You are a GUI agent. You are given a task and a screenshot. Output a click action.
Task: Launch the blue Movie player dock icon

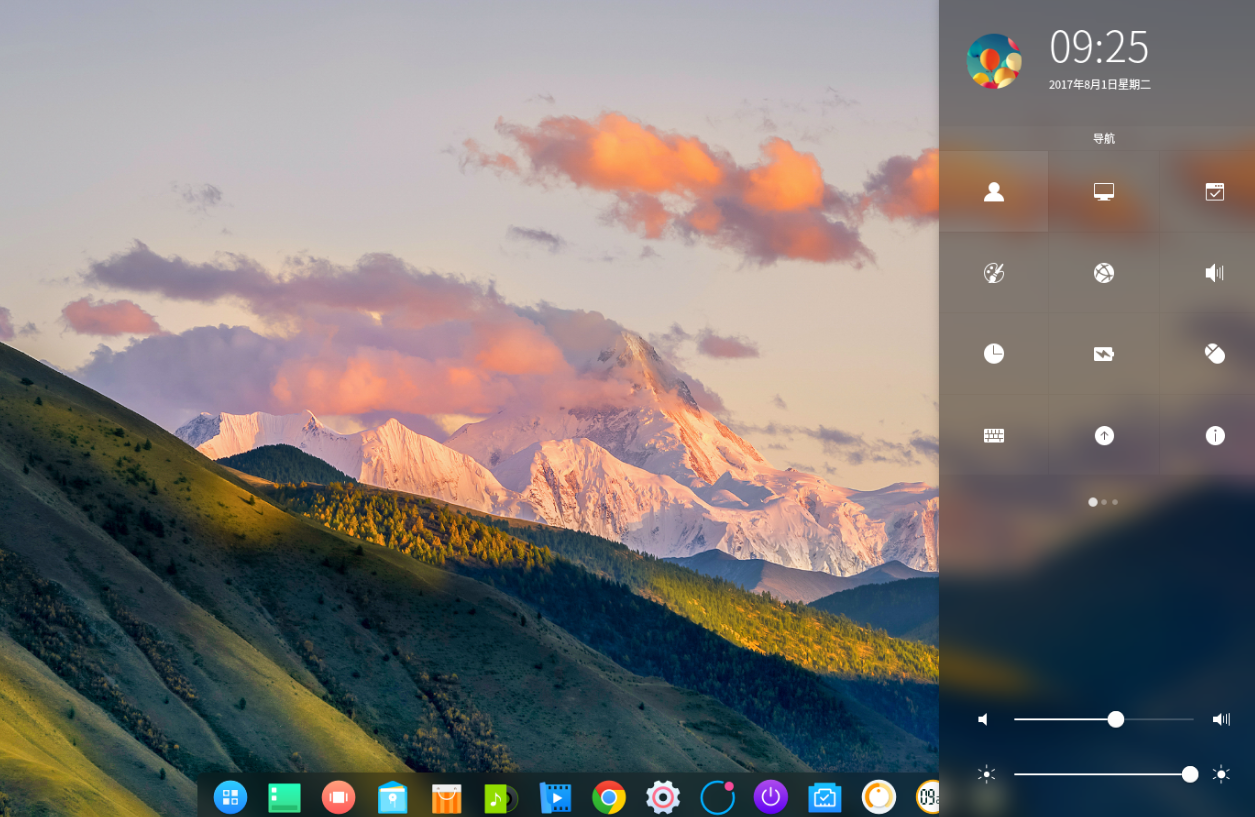554,797
